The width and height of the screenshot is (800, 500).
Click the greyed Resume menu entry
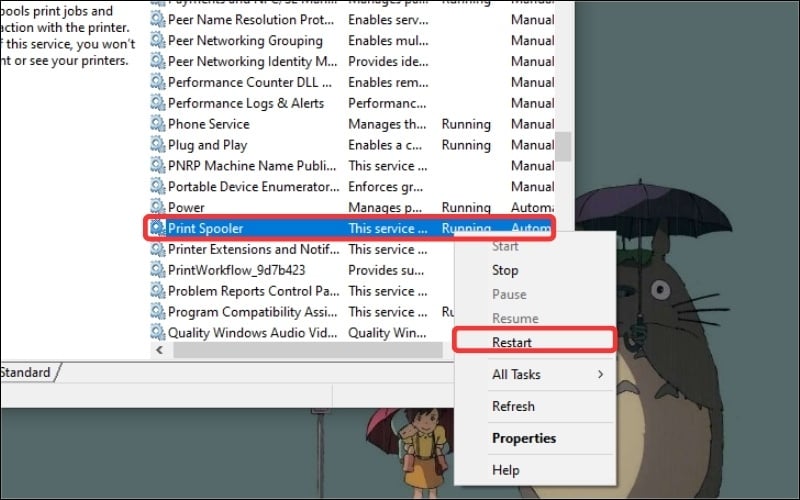tap(535, 318)
